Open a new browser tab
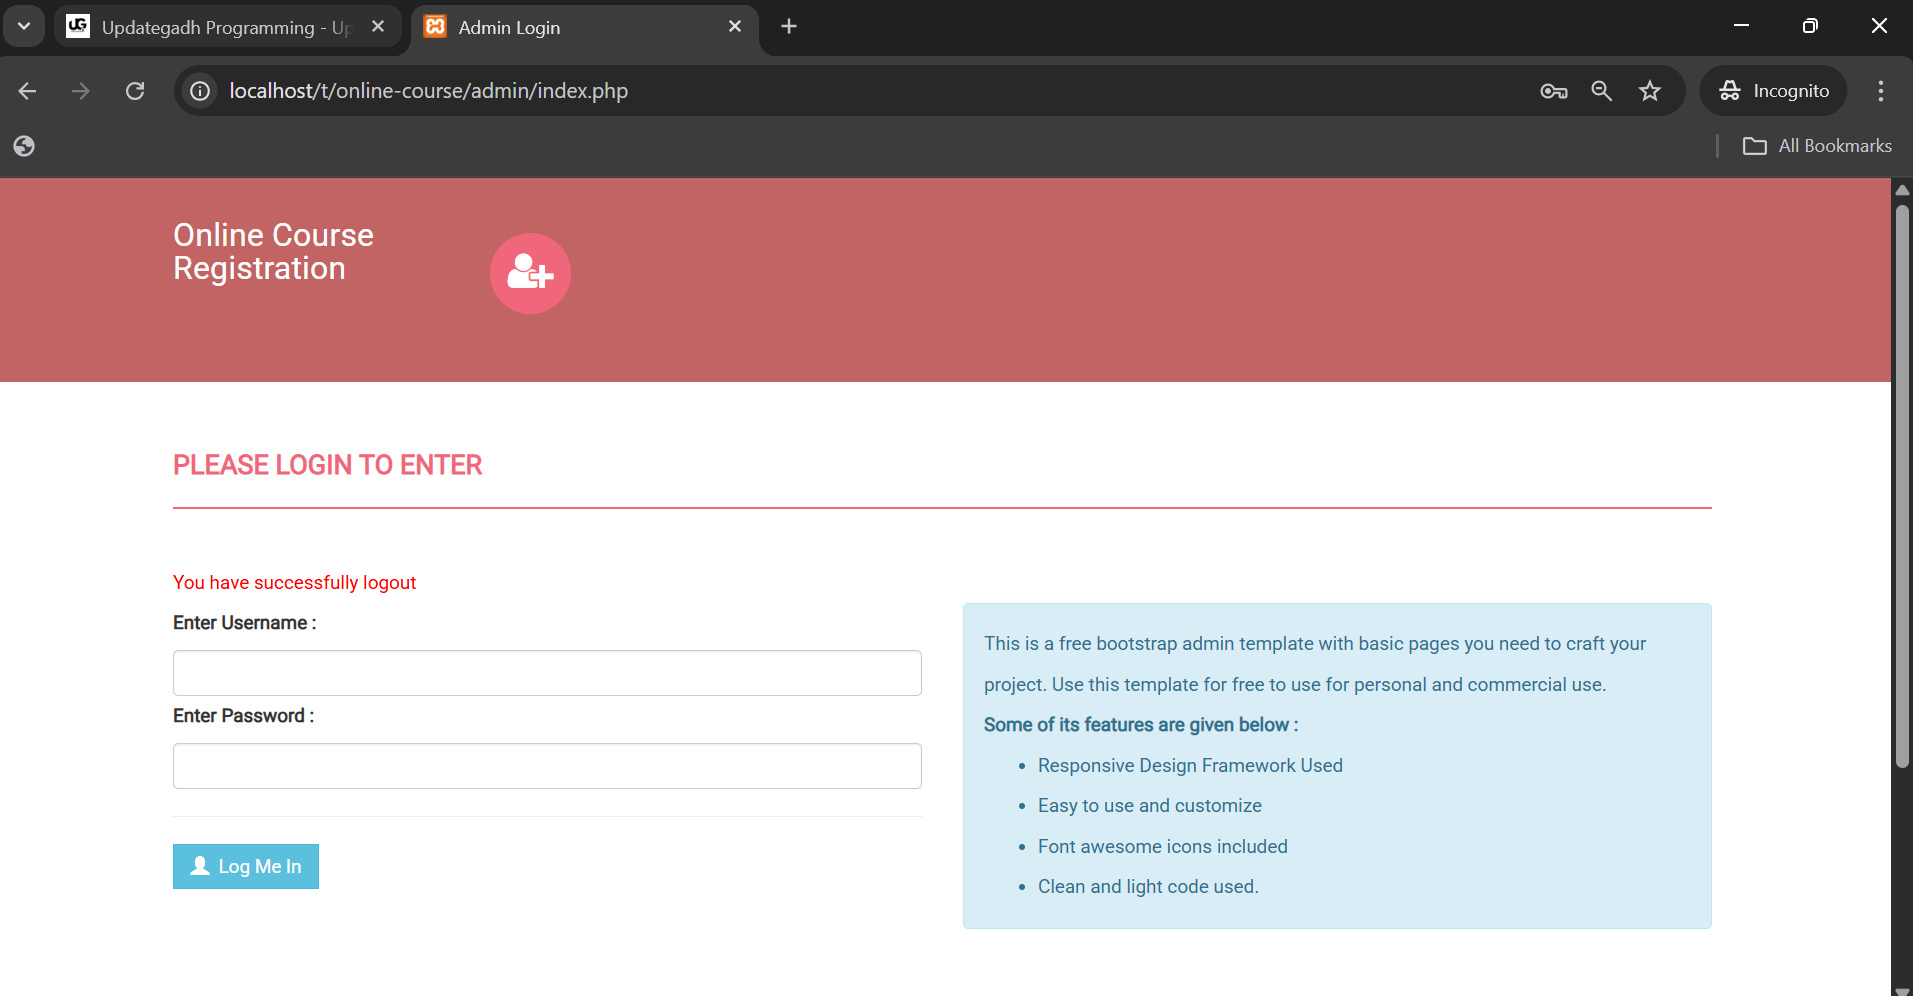Screen dimensions: 1913x996 point(789,27)
